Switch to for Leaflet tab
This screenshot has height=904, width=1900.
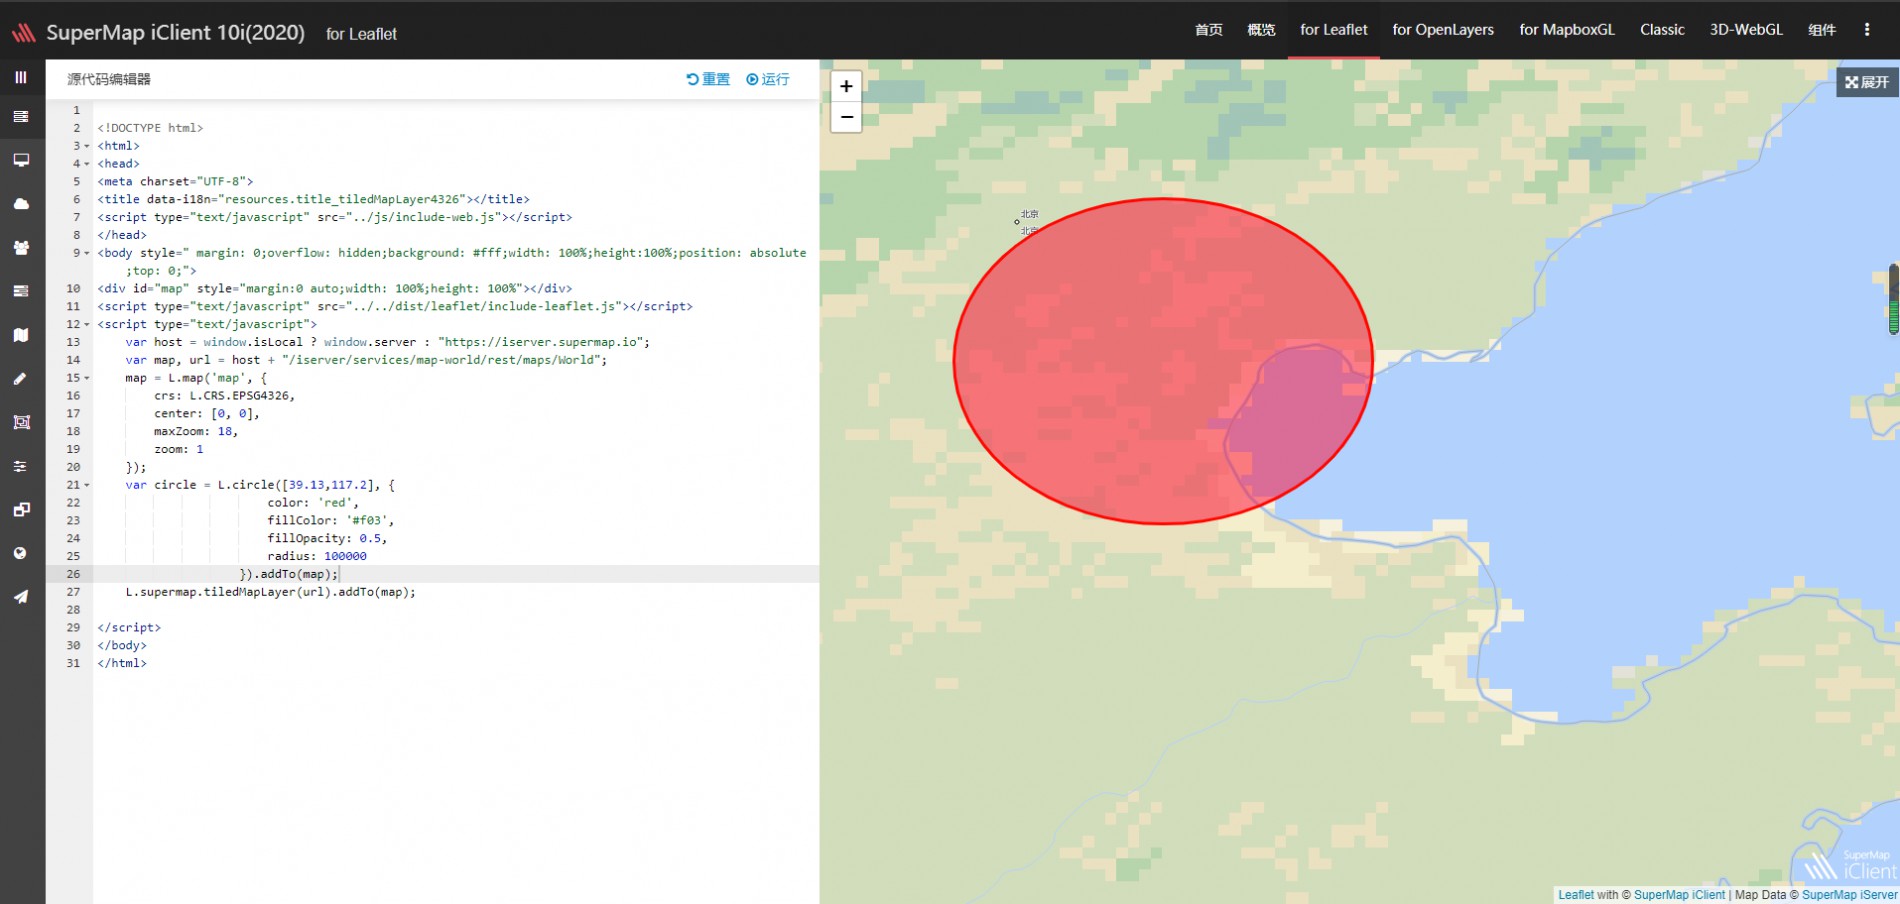click(1333, 30)
